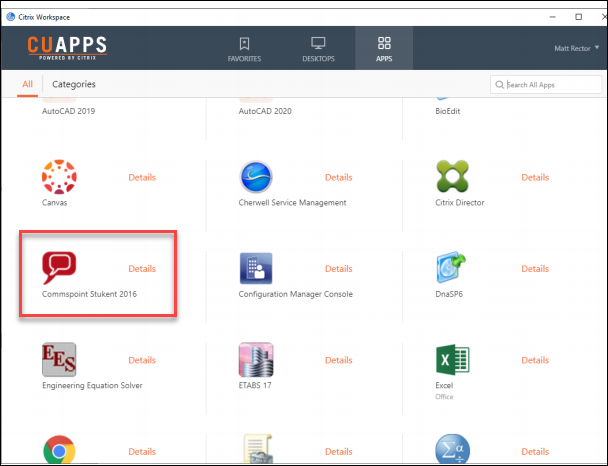Click the Engineering Equation Solver name
This screenshot has width=608, height=466.
[x=92, y=385]
